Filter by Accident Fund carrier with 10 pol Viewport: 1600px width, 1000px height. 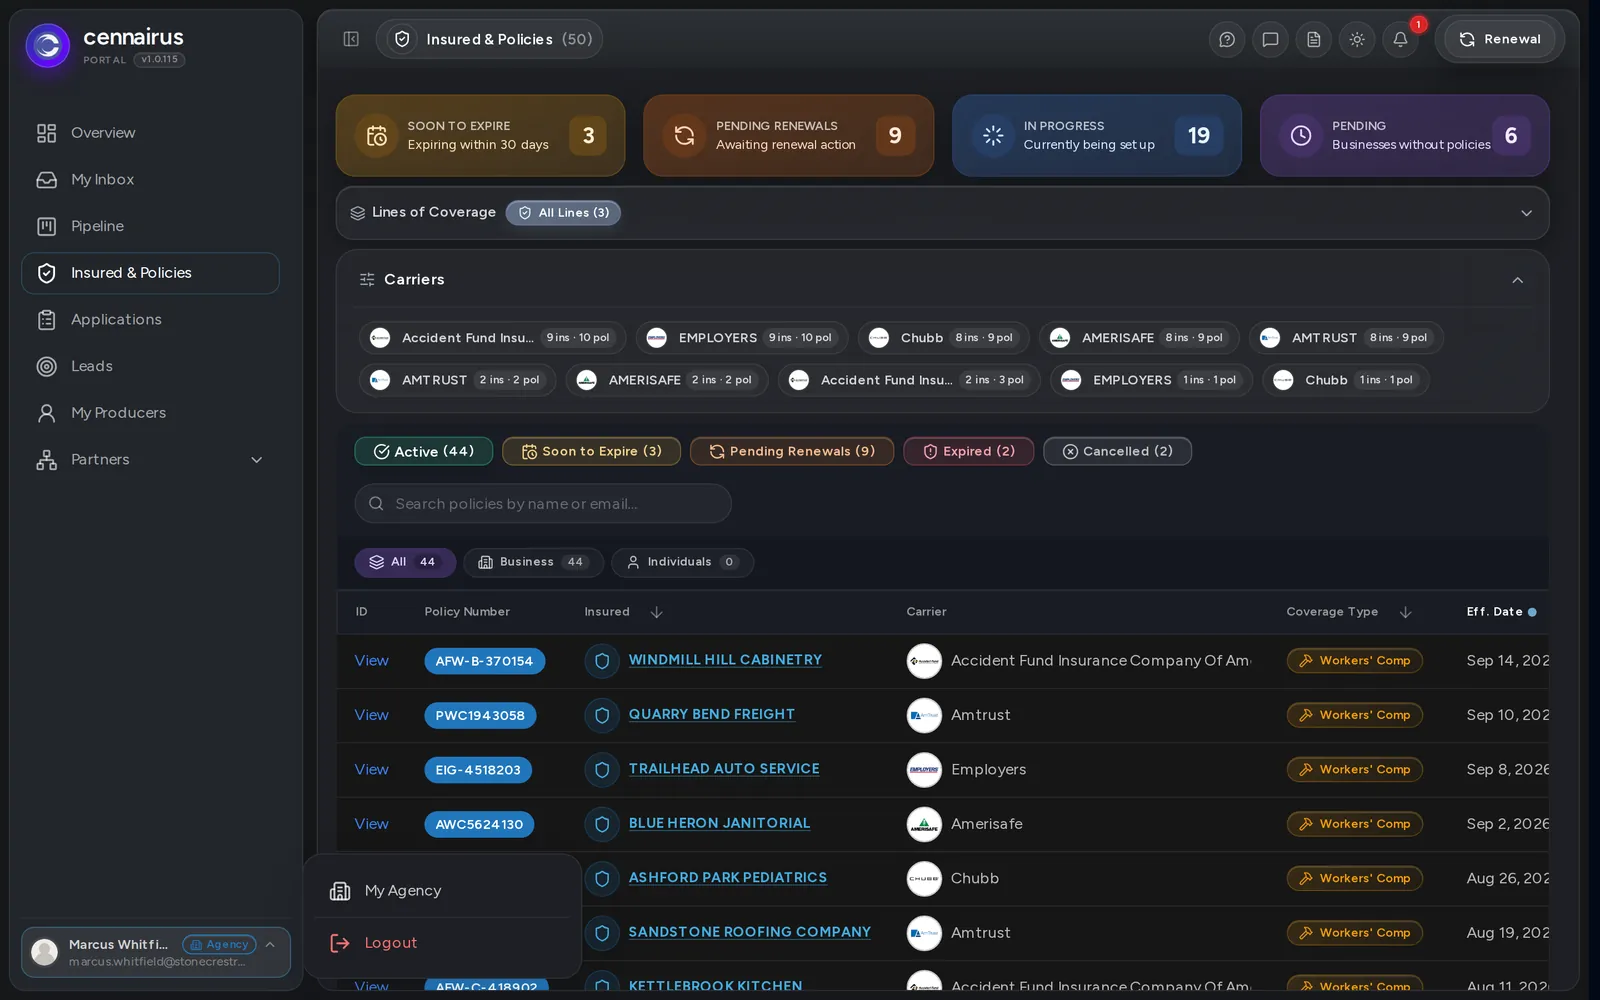(x=492, y=338)
